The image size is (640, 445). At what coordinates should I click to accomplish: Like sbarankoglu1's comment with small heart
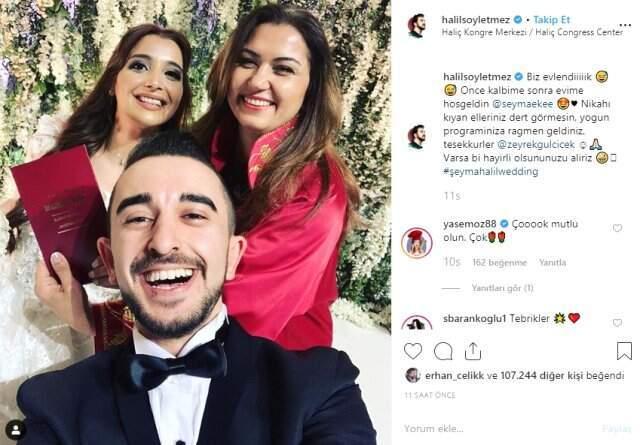click(x=617, y=323)
